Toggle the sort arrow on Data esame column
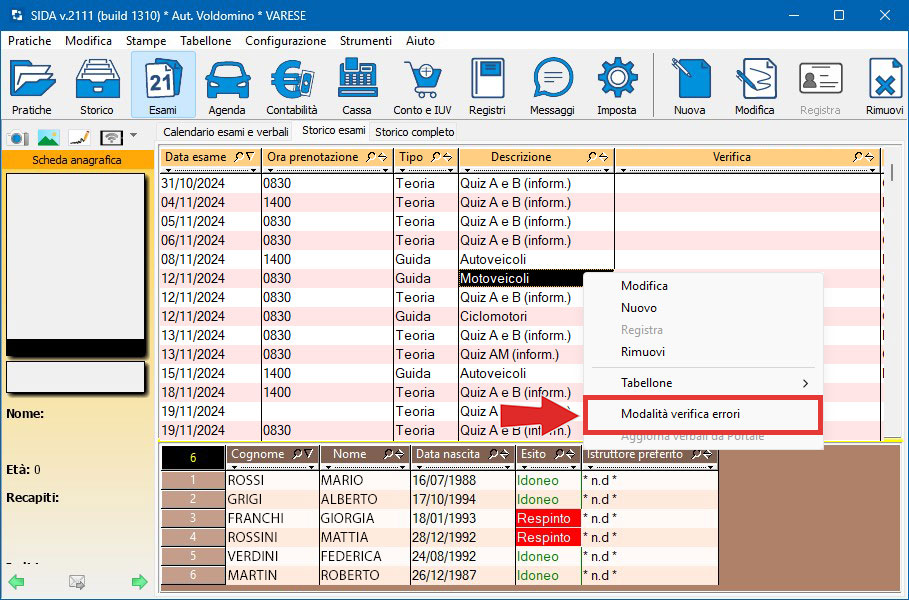Viewport: 909px width, 600px height. (x=249, y=157)
